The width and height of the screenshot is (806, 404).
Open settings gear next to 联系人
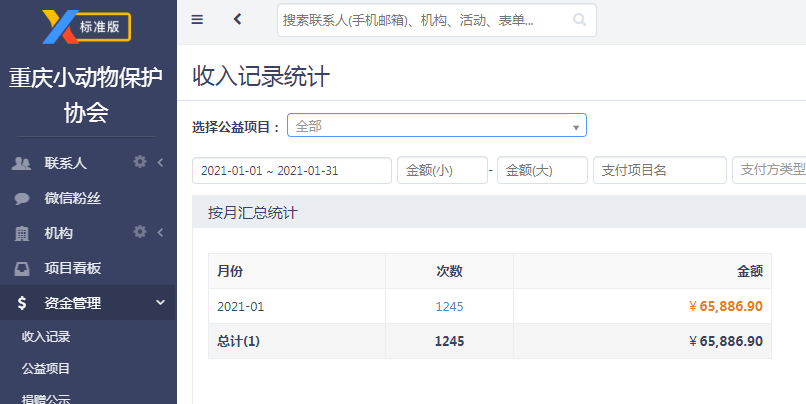[x=140, y=162]
